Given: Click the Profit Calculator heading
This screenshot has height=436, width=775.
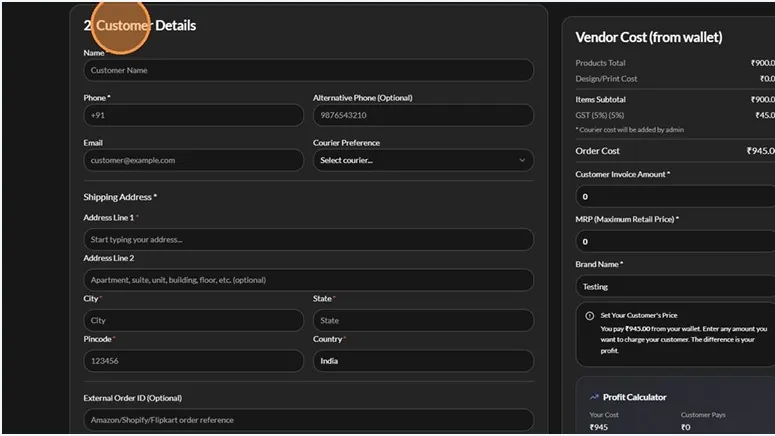Looking at the screenshot, I should click(x=635, y=397).
